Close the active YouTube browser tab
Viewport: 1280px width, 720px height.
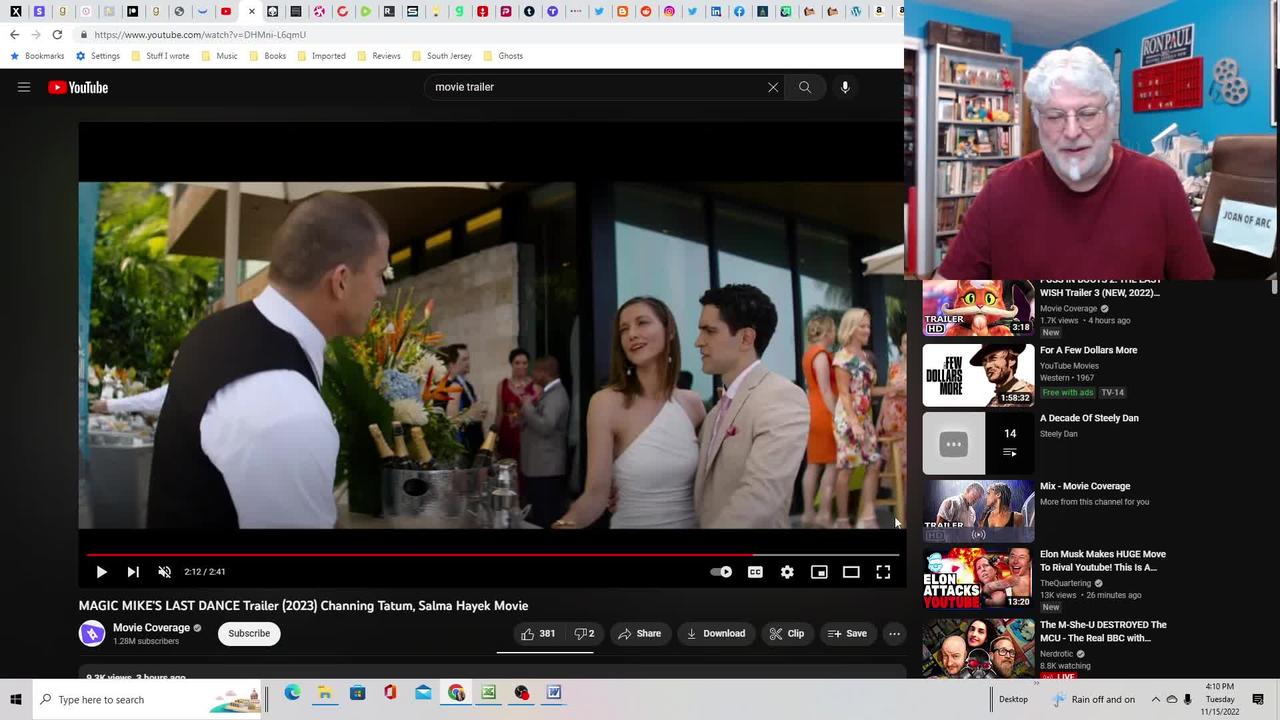click(x=251, y=12)
